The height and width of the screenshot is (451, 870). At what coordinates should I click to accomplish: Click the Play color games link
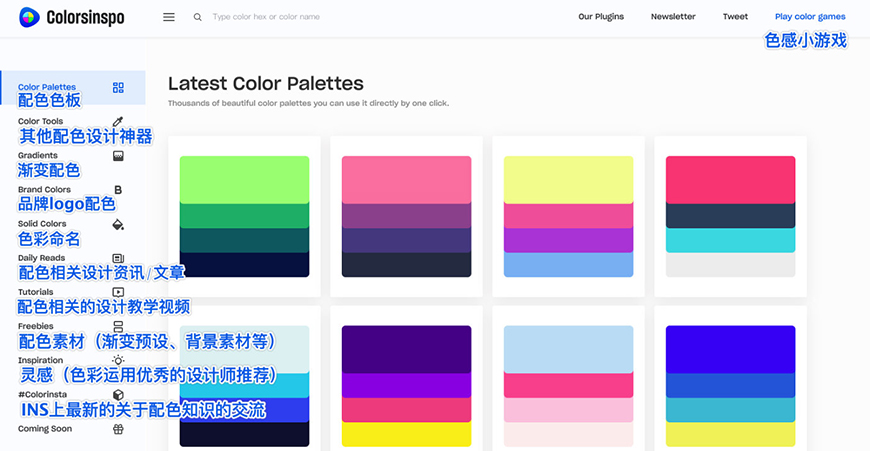point(809,17)
